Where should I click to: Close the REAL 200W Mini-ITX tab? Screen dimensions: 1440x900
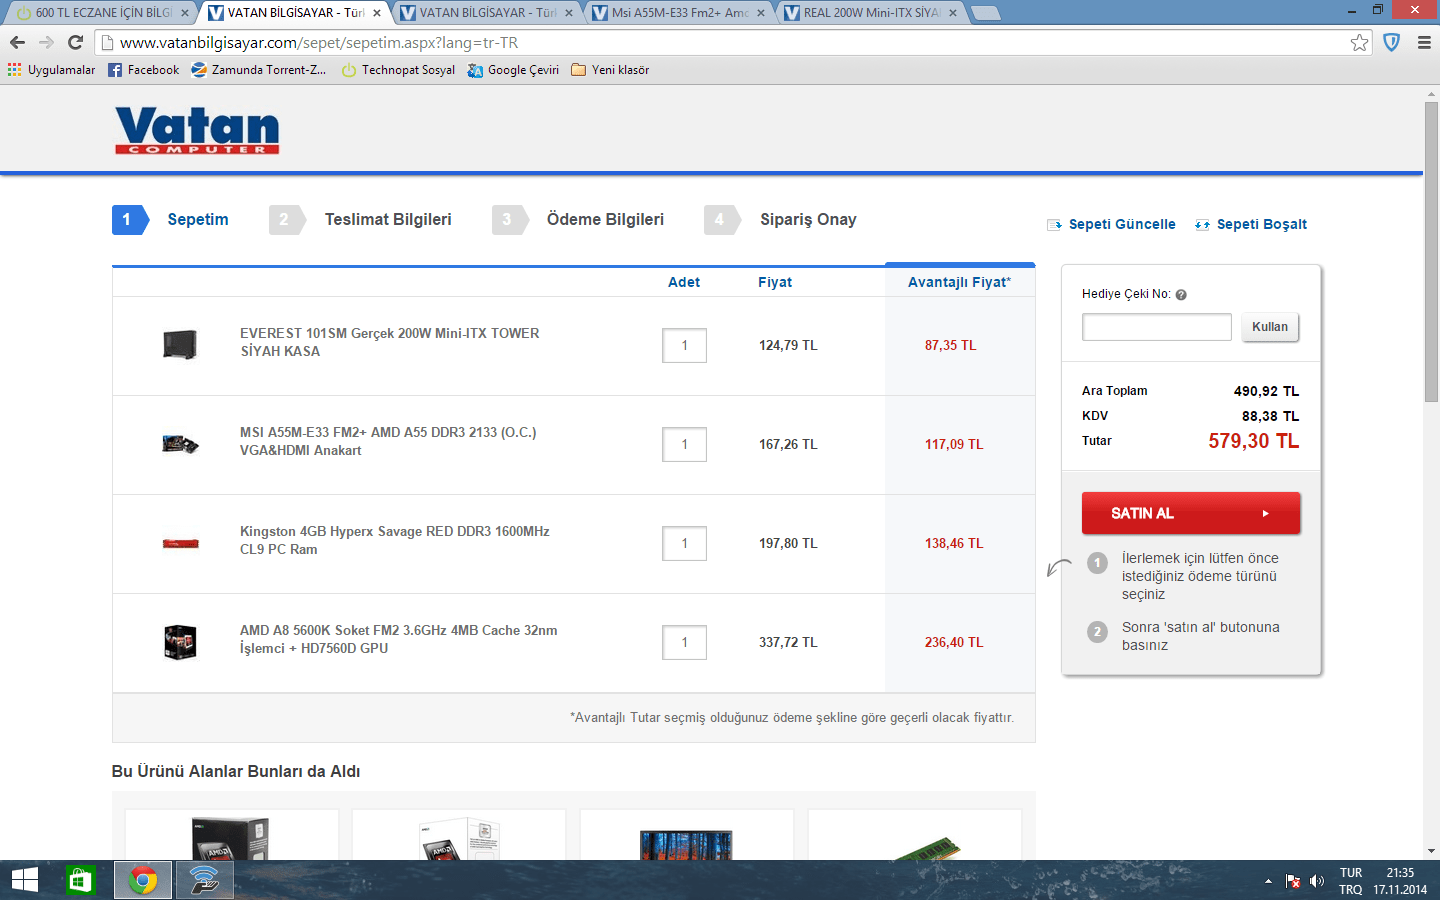tap(953, 13)
